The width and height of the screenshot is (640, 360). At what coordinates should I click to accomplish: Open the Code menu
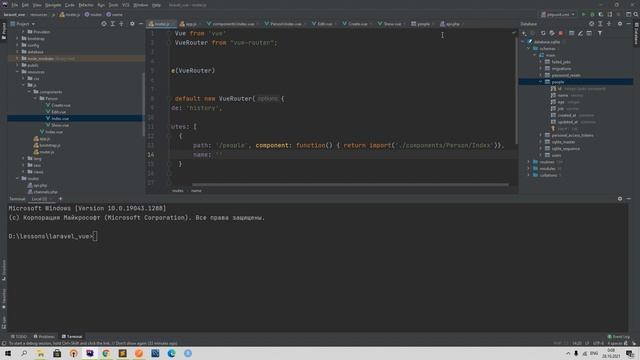[70, 5]
